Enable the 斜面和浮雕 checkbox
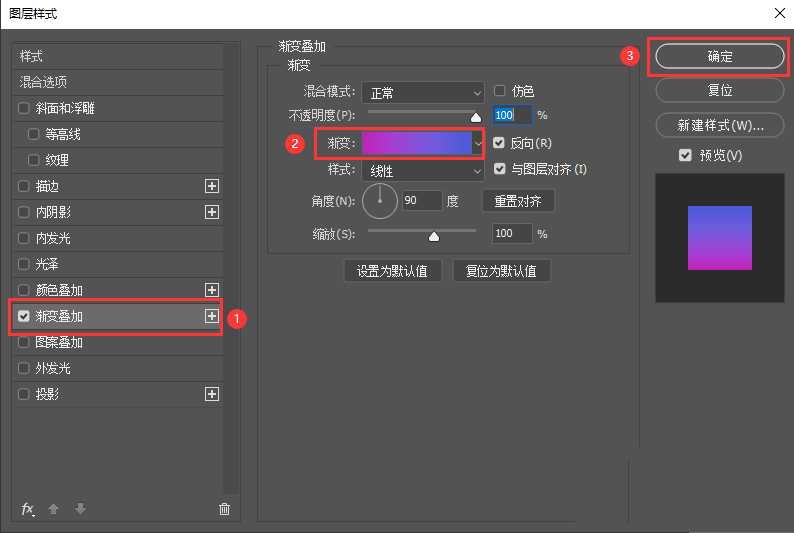The height and width of the screenshot is (533, 794). (x=23, y=108)
